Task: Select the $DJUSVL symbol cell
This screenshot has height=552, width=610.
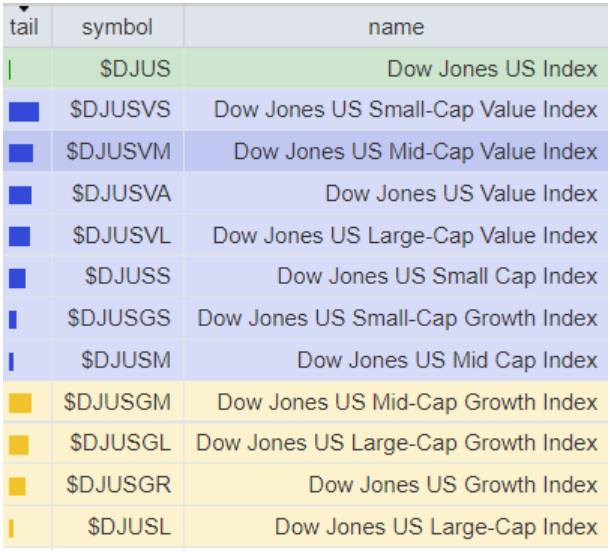Action: point(121,236)
